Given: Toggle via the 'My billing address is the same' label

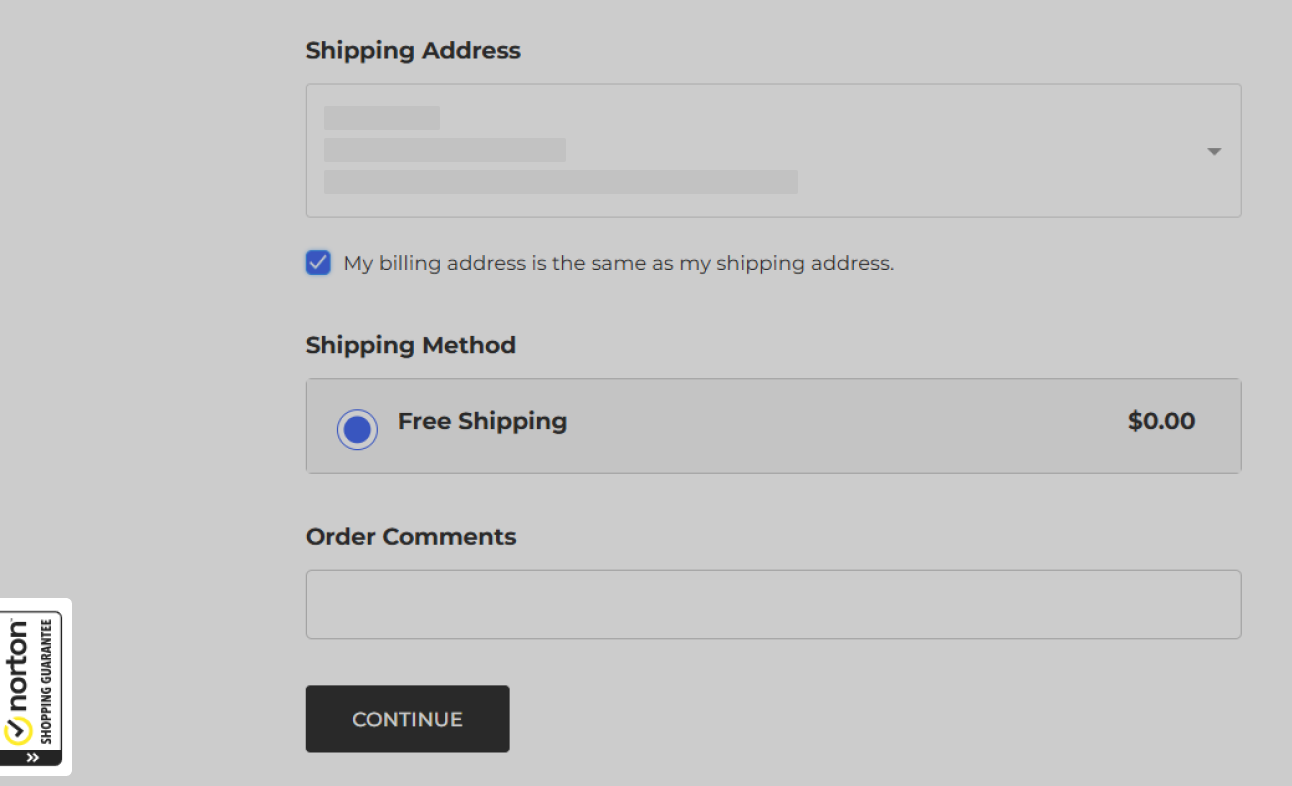Looking at the screenshot, I should pyautogui.click(x=618, y=264).
